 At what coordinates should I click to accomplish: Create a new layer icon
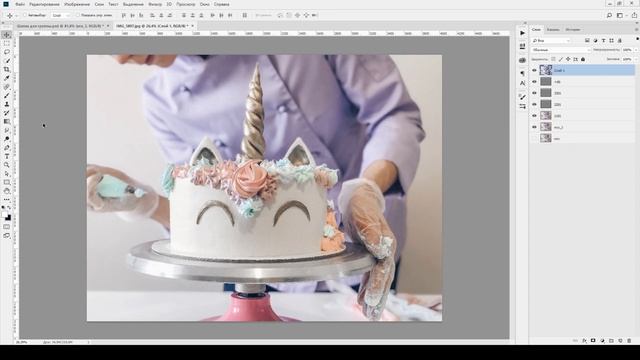click(620, 340)
